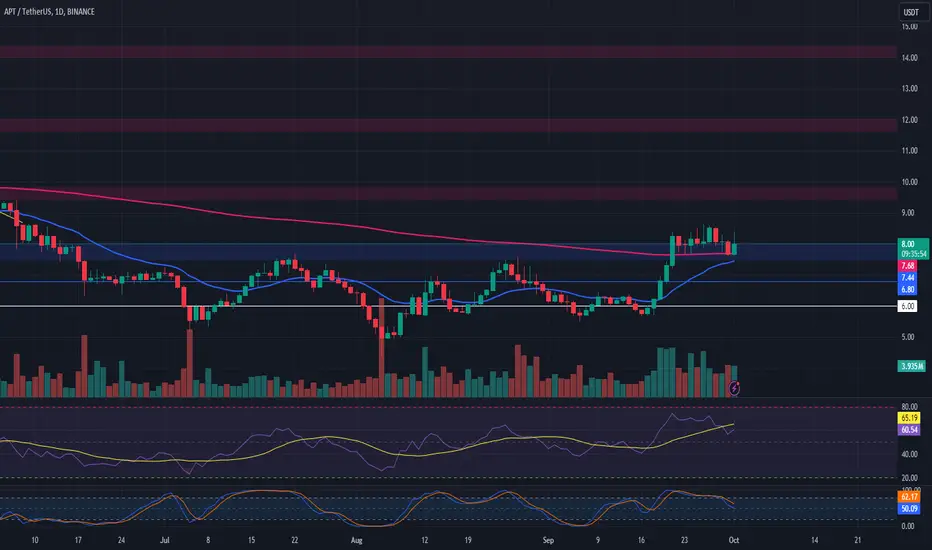Select the pink 7.68 moving average label
This screenshot has width=932, height=550.
click(908, 266)
